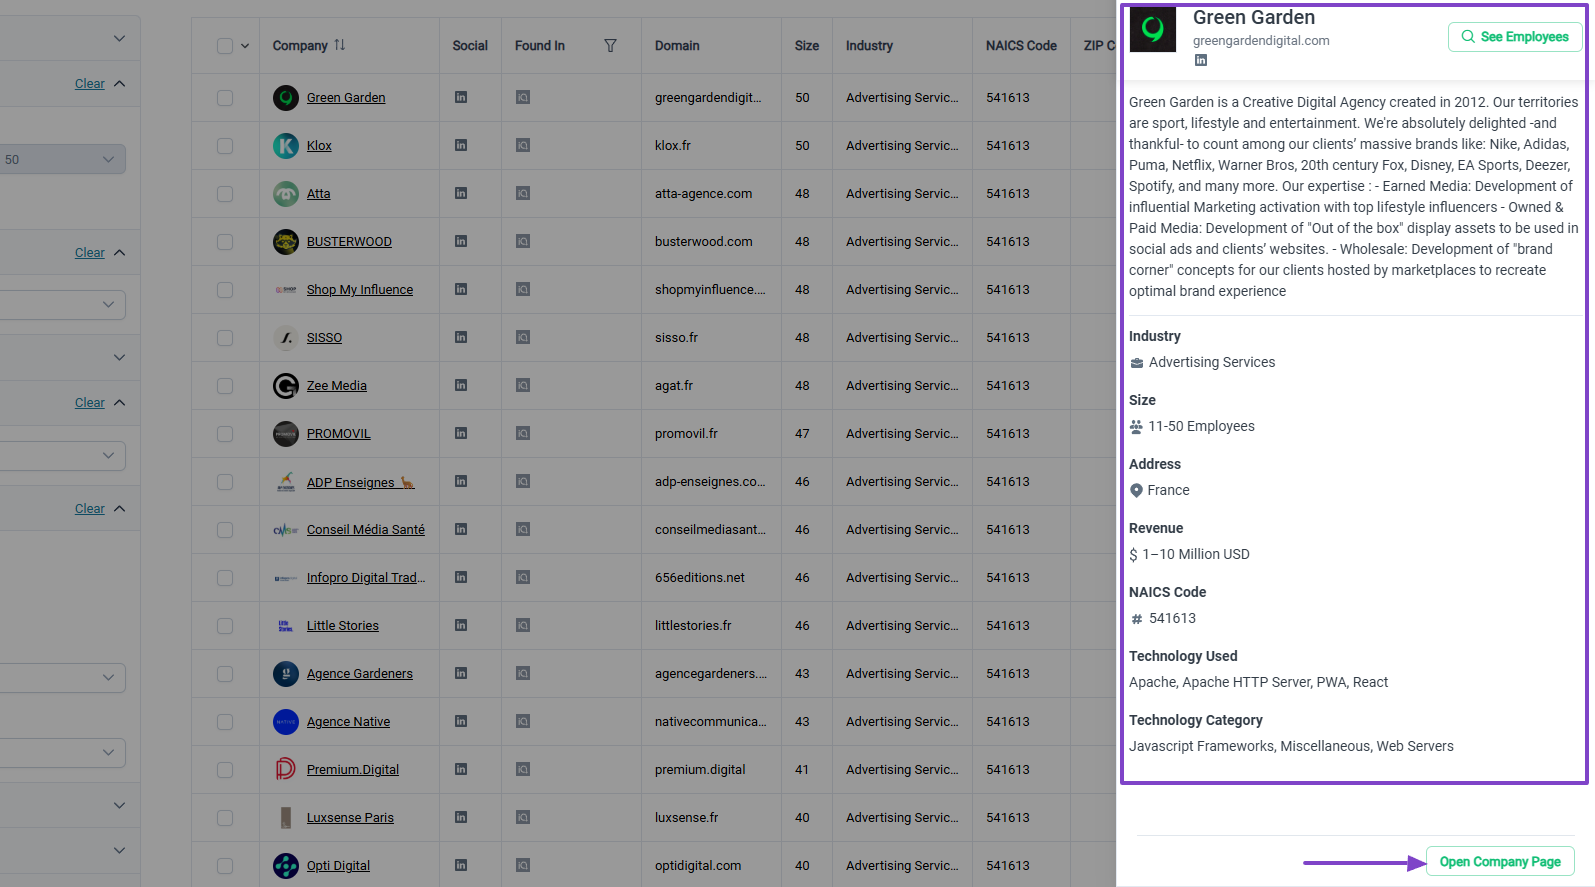This screenshot has width=1595, height=887.
Task: Open LinkedIn icon in Luxsense Paris row
Action: [x=461, y=817]
